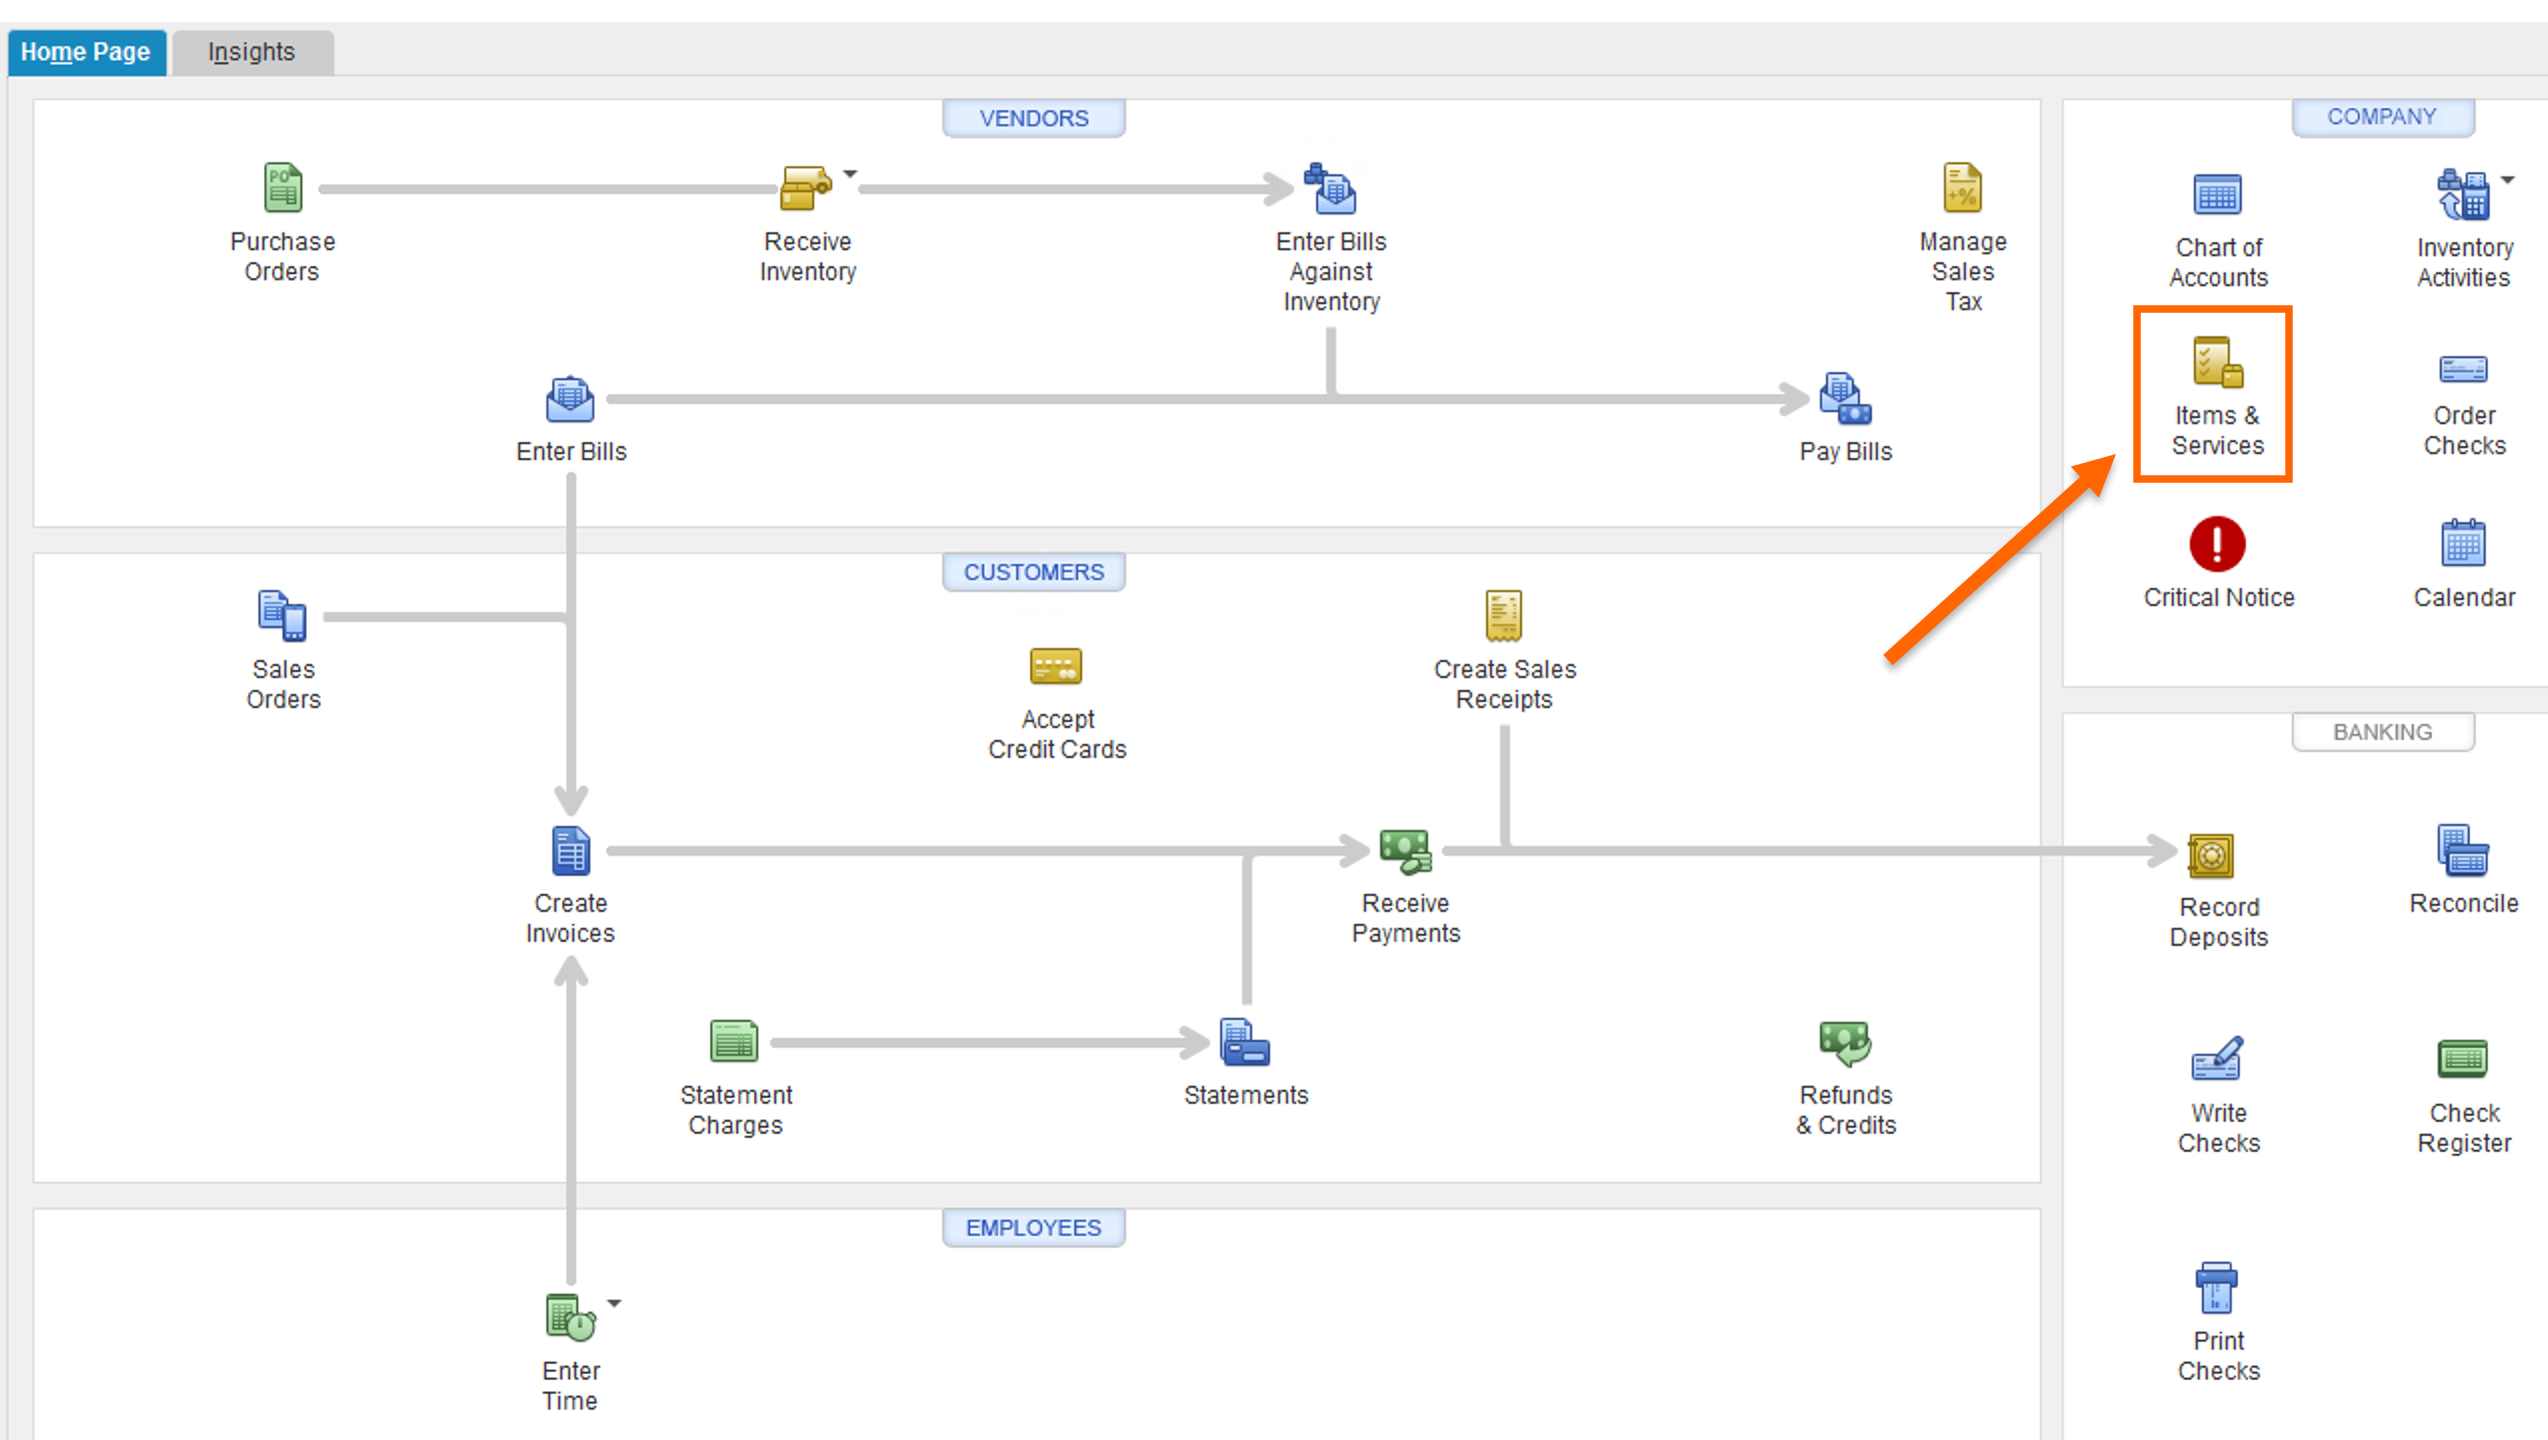Expand the Receive Inventory dropdown arrow
Viewport: 2548px width, 1440px height.
tap(850, 174)
